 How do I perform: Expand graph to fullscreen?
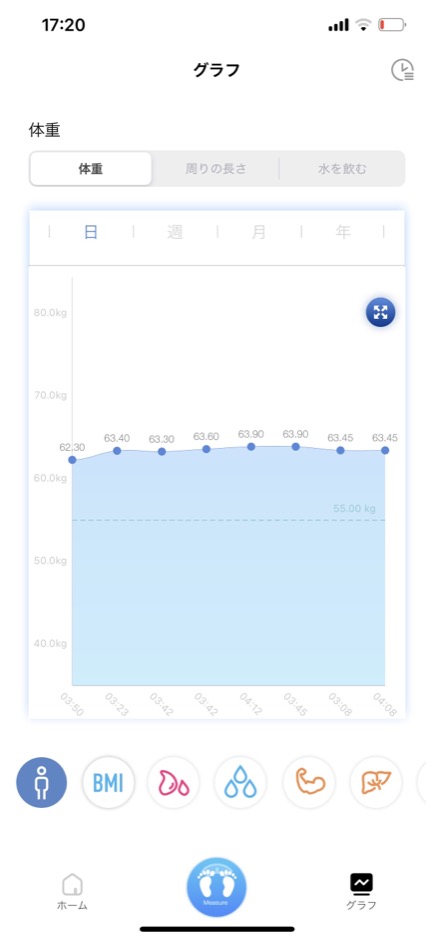[x=381, y=312]
